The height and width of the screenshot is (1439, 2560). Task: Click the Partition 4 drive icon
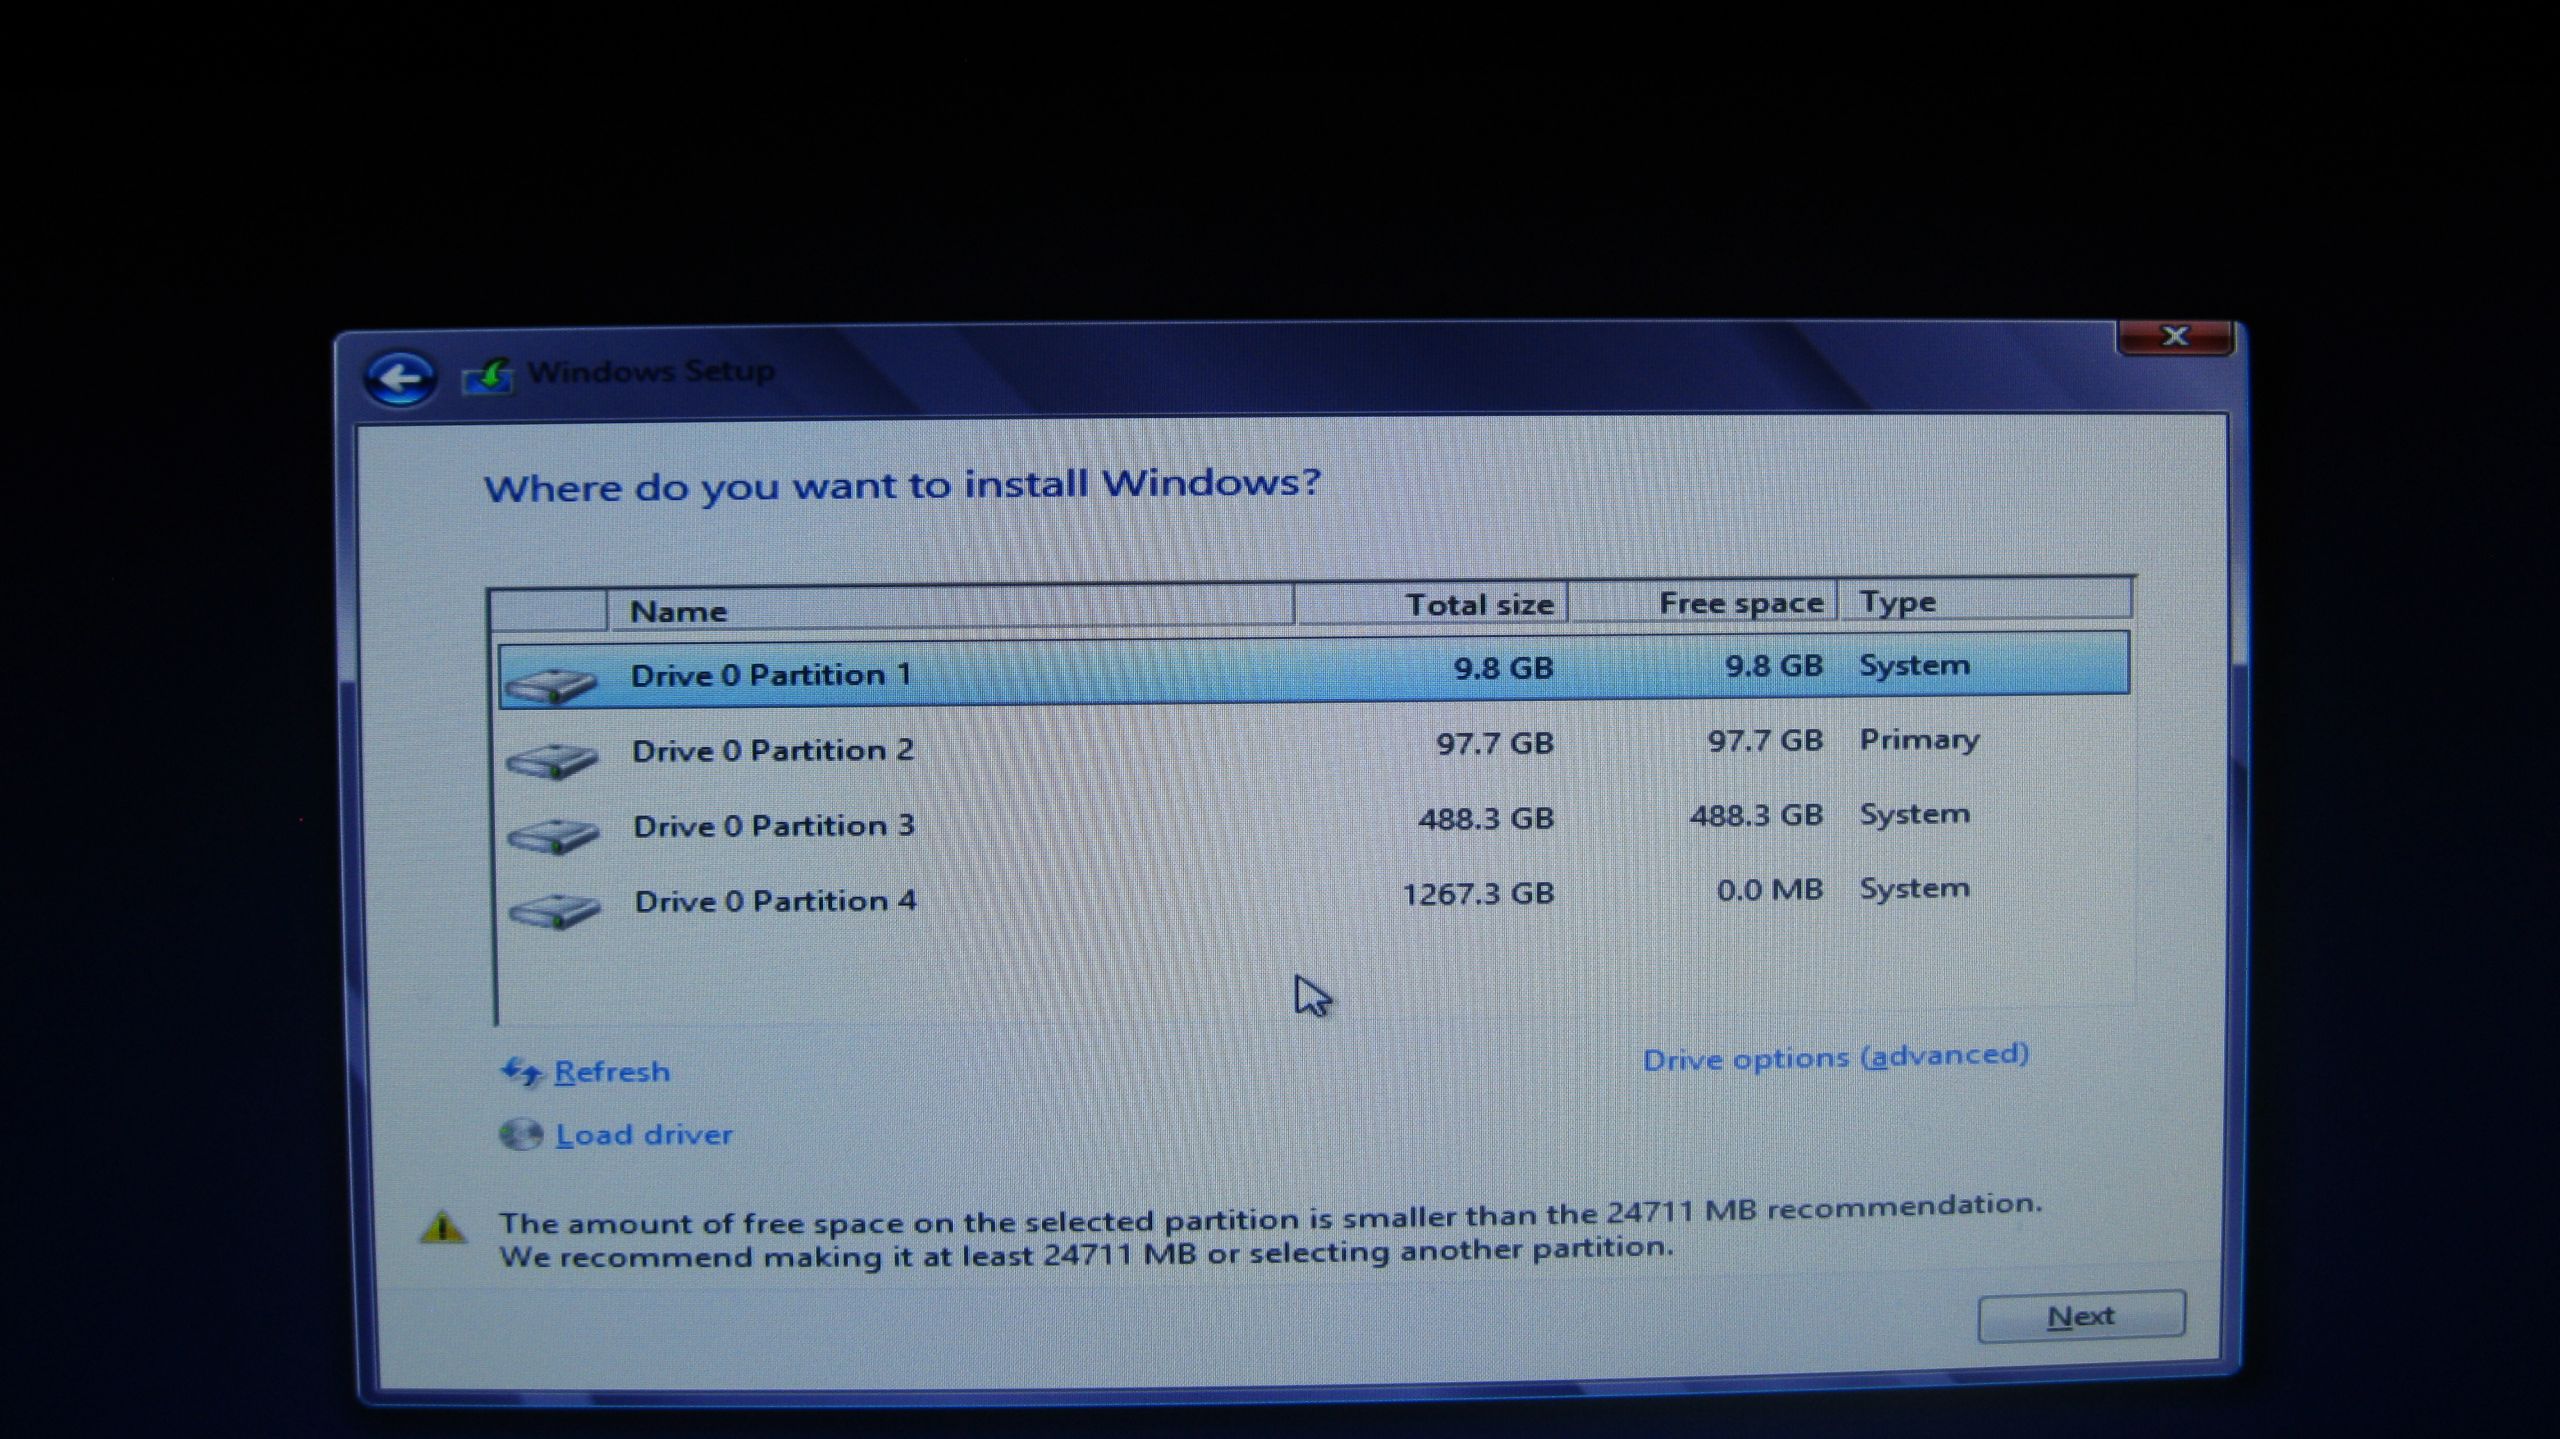(x=554, y=911)
